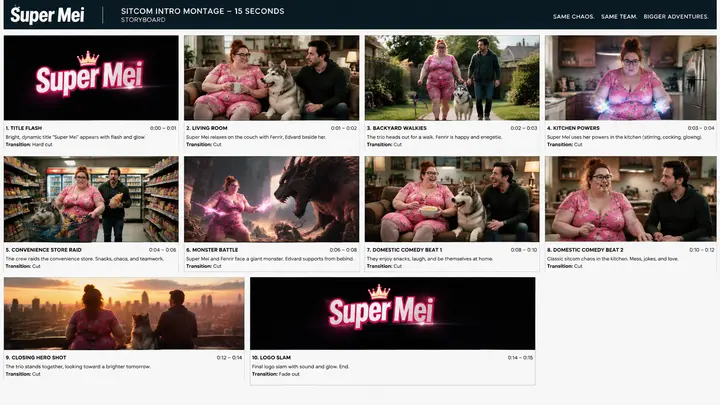Open the Closing Hero Shot sunset image

coord(124,313)
